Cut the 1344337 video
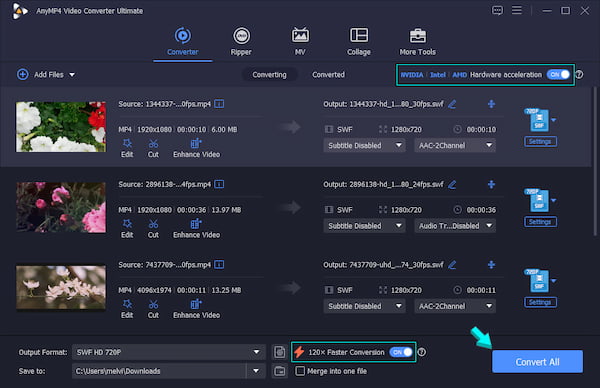600x388 pixels. tap(153, 148)
